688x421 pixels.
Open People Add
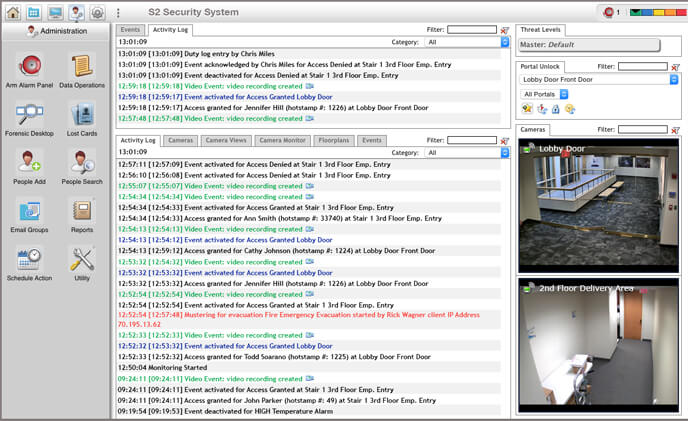tap(29, 167)
